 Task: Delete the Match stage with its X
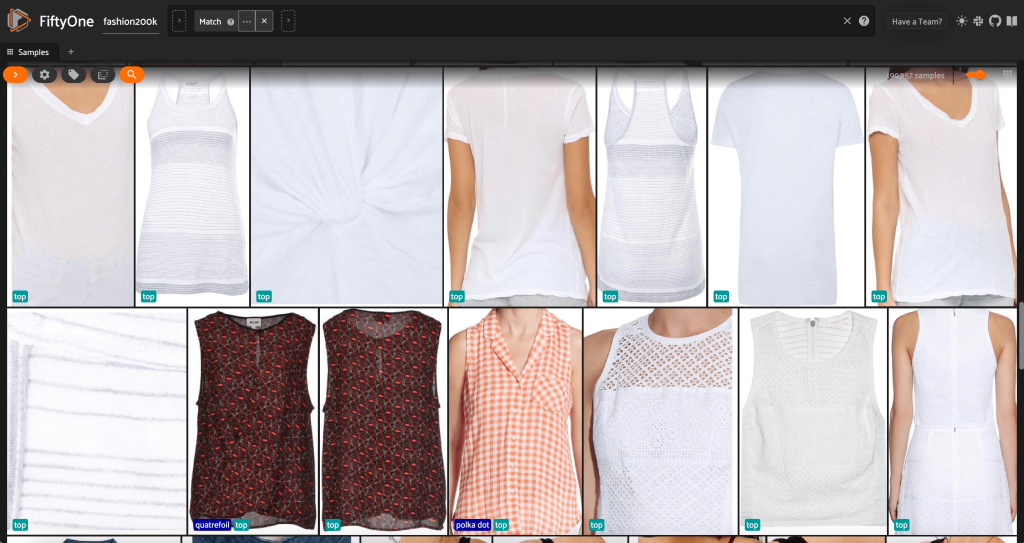(x=264, y=22)
